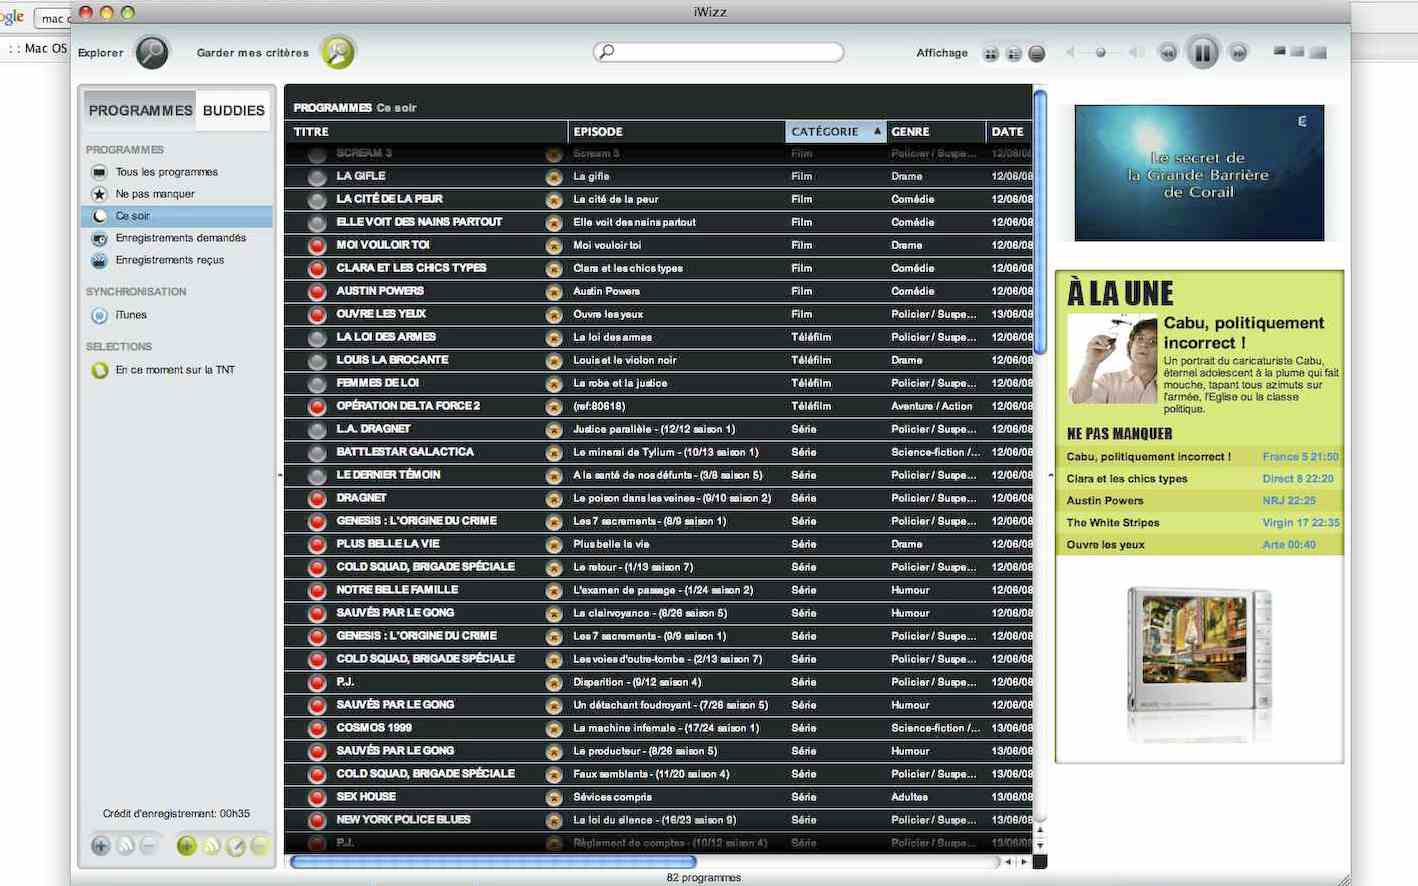Click the star icon for NOTRE BELLE FAMILLE
The width and height of the screenshot is (1418, 886).
pos(554,591)
